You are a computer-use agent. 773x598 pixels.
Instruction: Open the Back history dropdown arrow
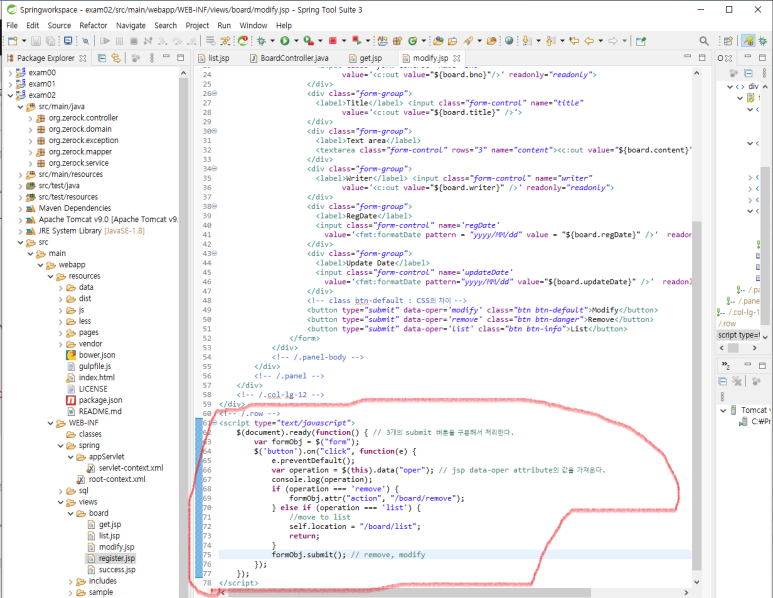[600, 41]
